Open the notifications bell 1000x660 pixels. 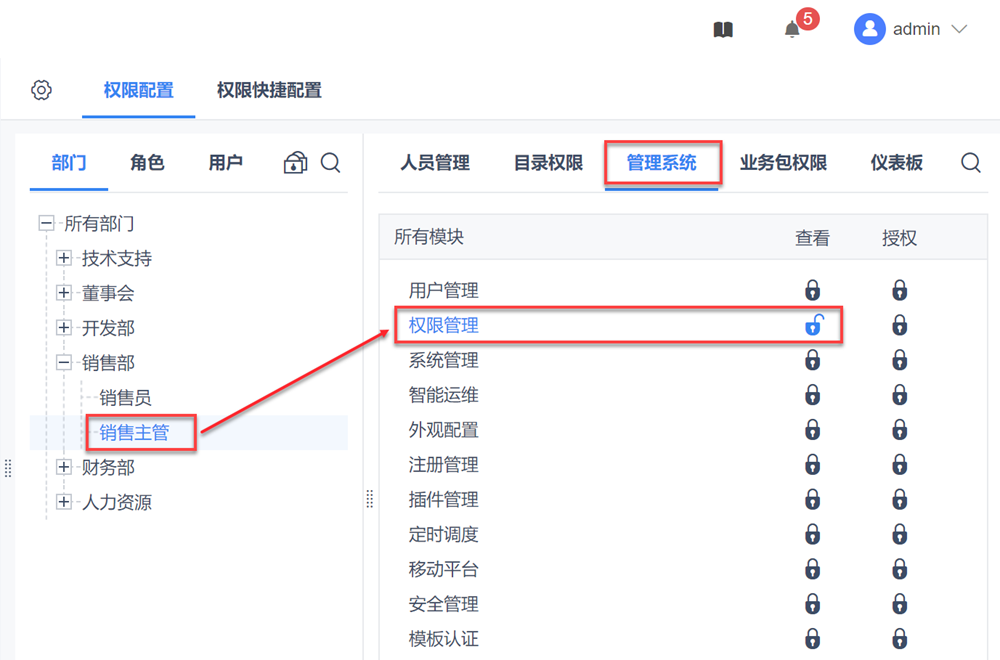[x=792, y=30]
